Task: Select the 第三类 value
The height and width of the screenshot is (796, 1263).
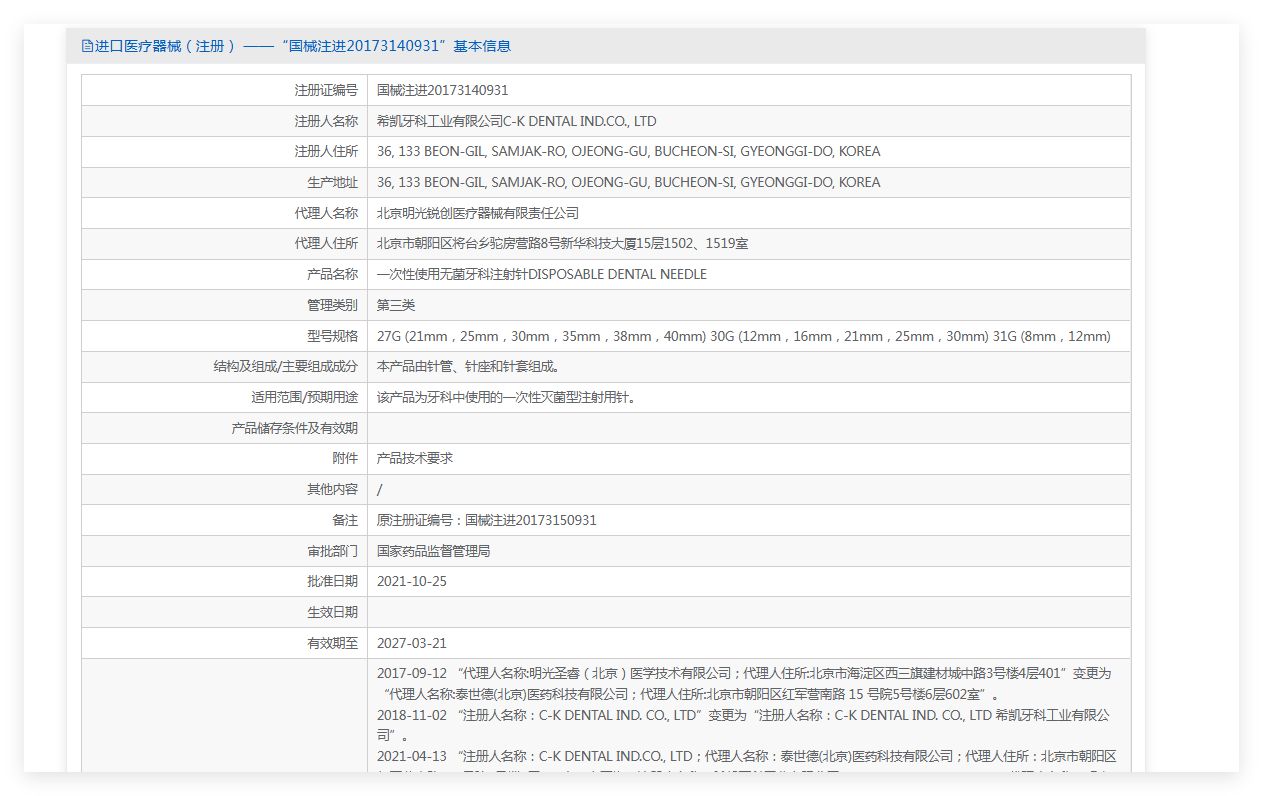Action: [396, 305]
